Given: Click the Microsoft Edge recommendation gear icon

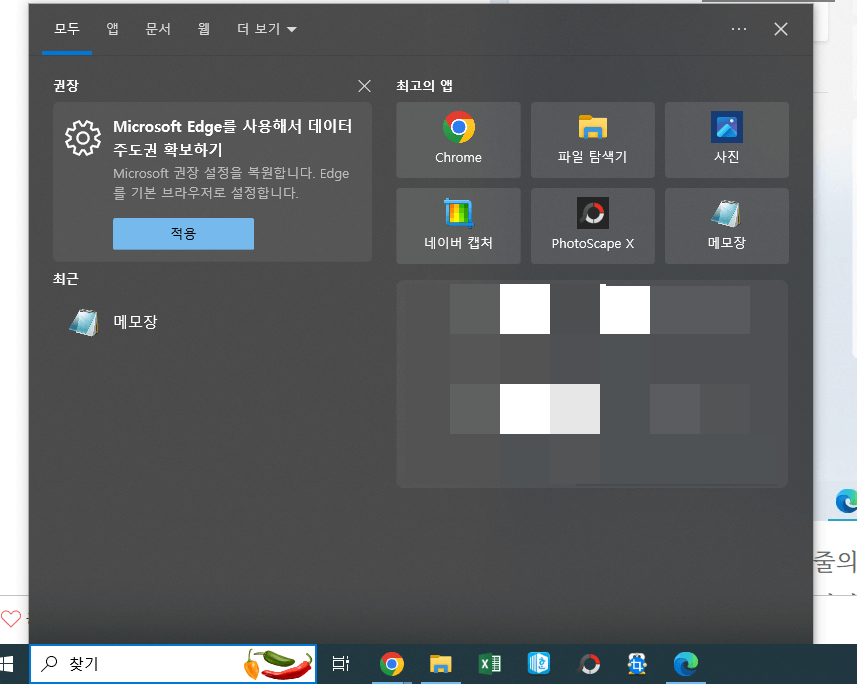Looking at the screenshot, I should [x=83, y=138].
